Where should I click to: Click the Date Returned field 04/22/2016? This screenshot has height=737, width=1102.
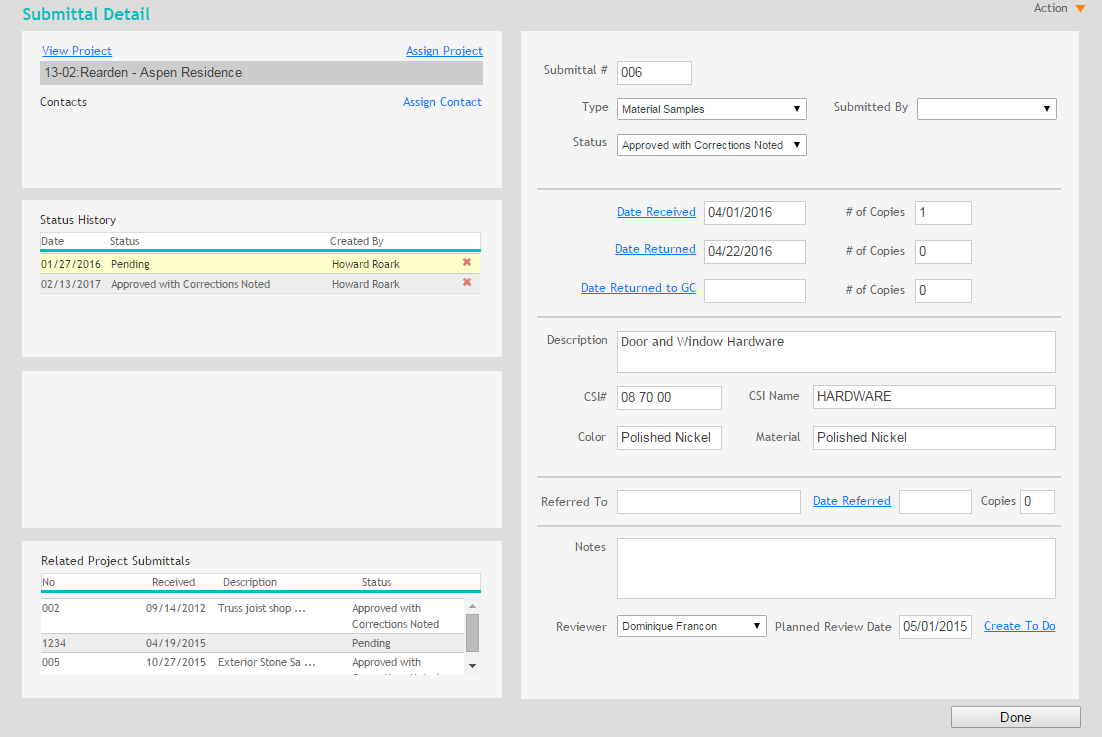(x=755, y=252)
